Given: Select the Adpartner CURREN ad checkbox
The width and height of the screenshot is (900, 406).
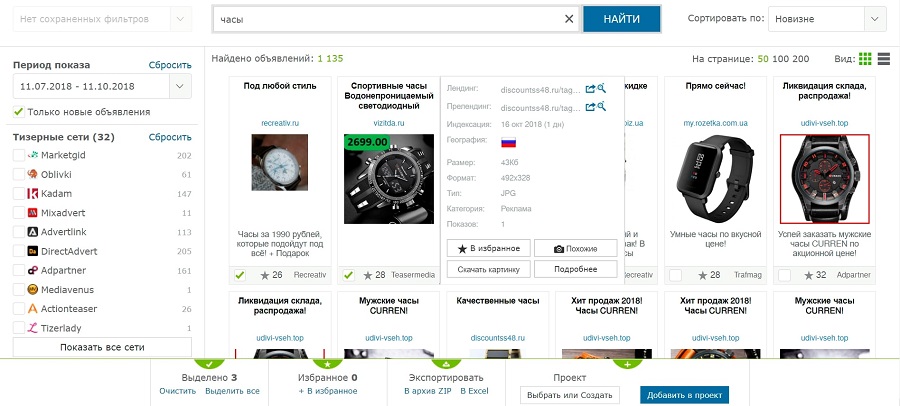Looking at the screenshot, I should 785,276.
